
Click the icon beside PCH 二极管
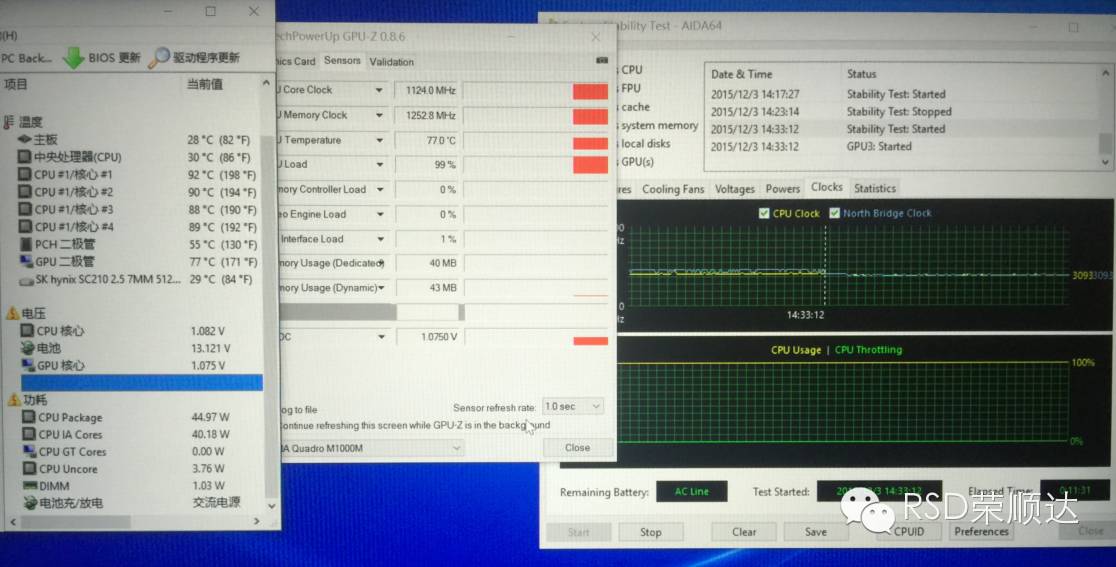(26, 244)
